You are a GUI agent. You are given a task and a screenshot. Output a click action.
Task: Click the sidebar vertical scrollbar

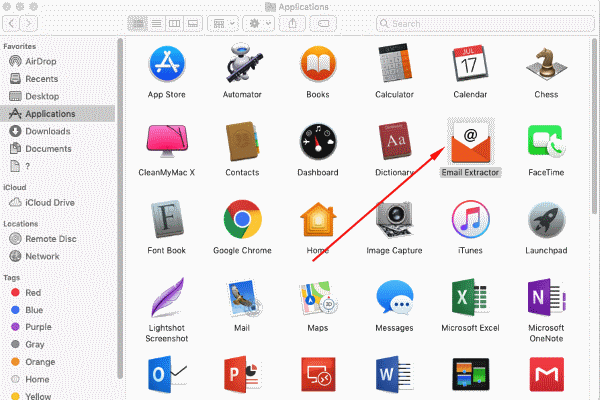[x=120, y=209]
